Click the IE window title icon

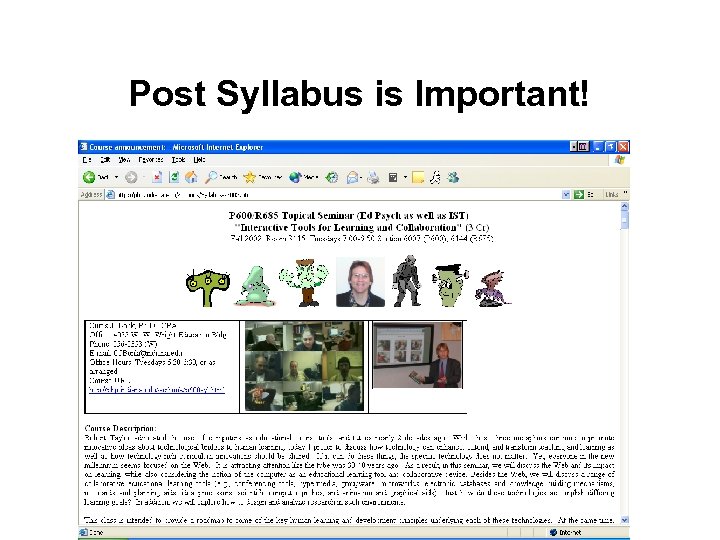(x=84, y=147)
